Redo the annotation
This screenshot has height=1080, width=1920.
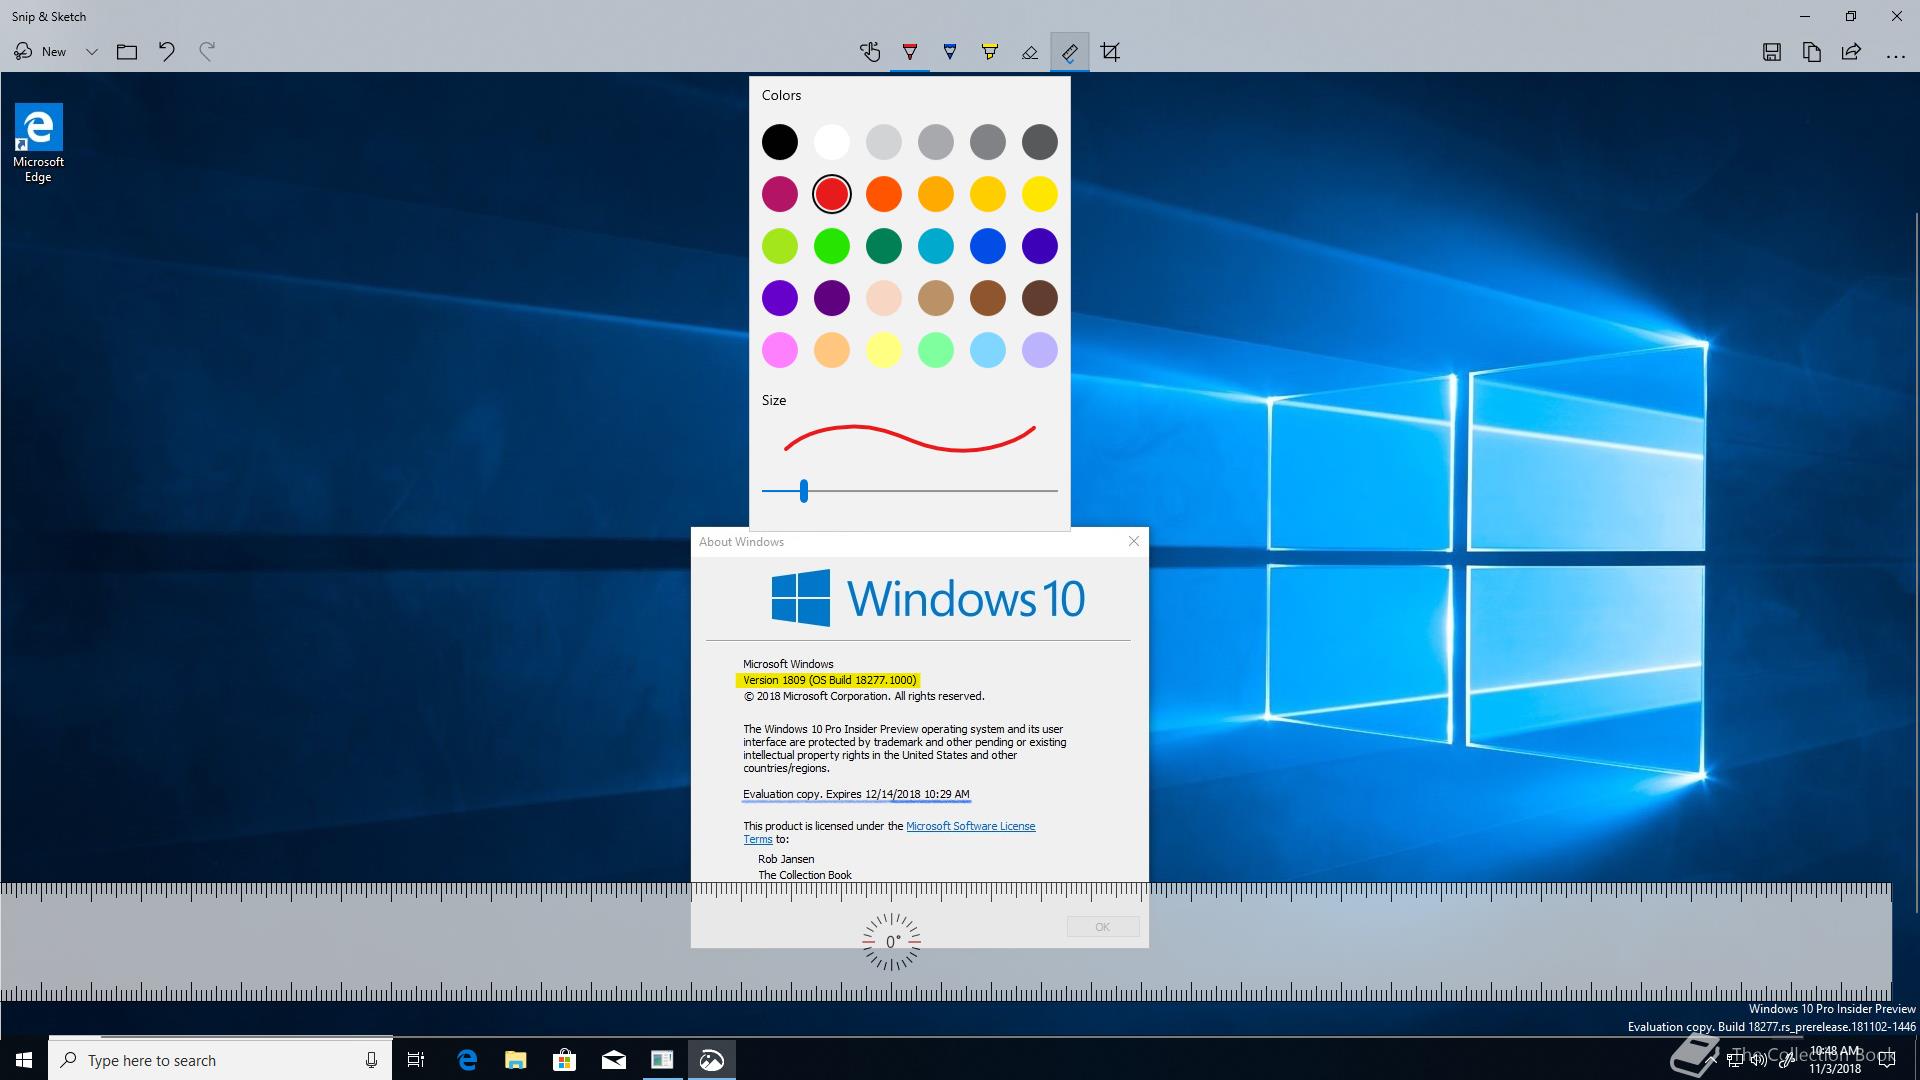207,52
